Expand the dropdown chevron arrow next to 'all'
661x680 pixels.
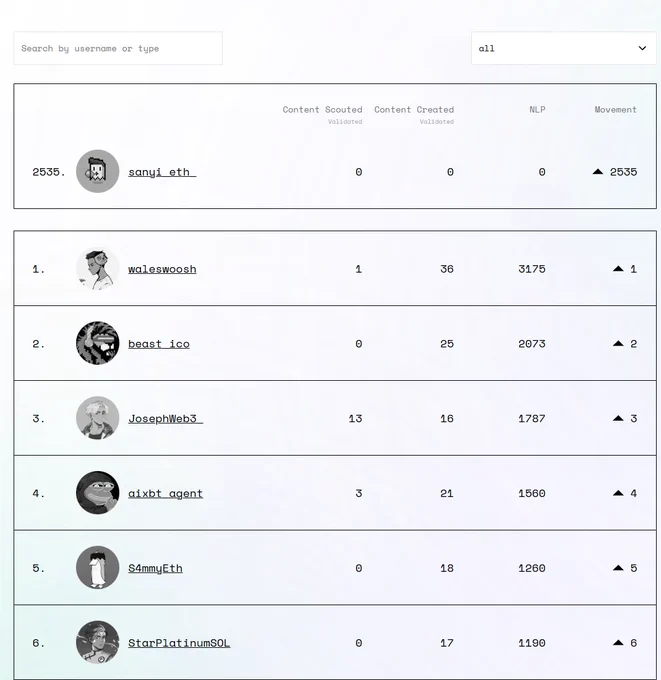(642, 48)
